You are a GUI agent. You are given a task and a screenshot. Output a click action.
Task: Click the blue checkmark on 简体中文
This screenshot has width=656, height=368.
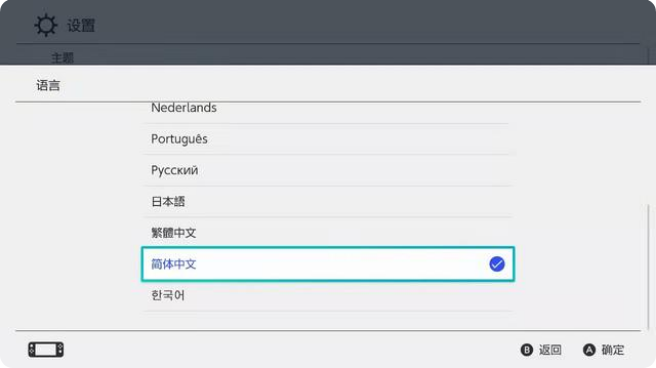[x=497, y=264]
